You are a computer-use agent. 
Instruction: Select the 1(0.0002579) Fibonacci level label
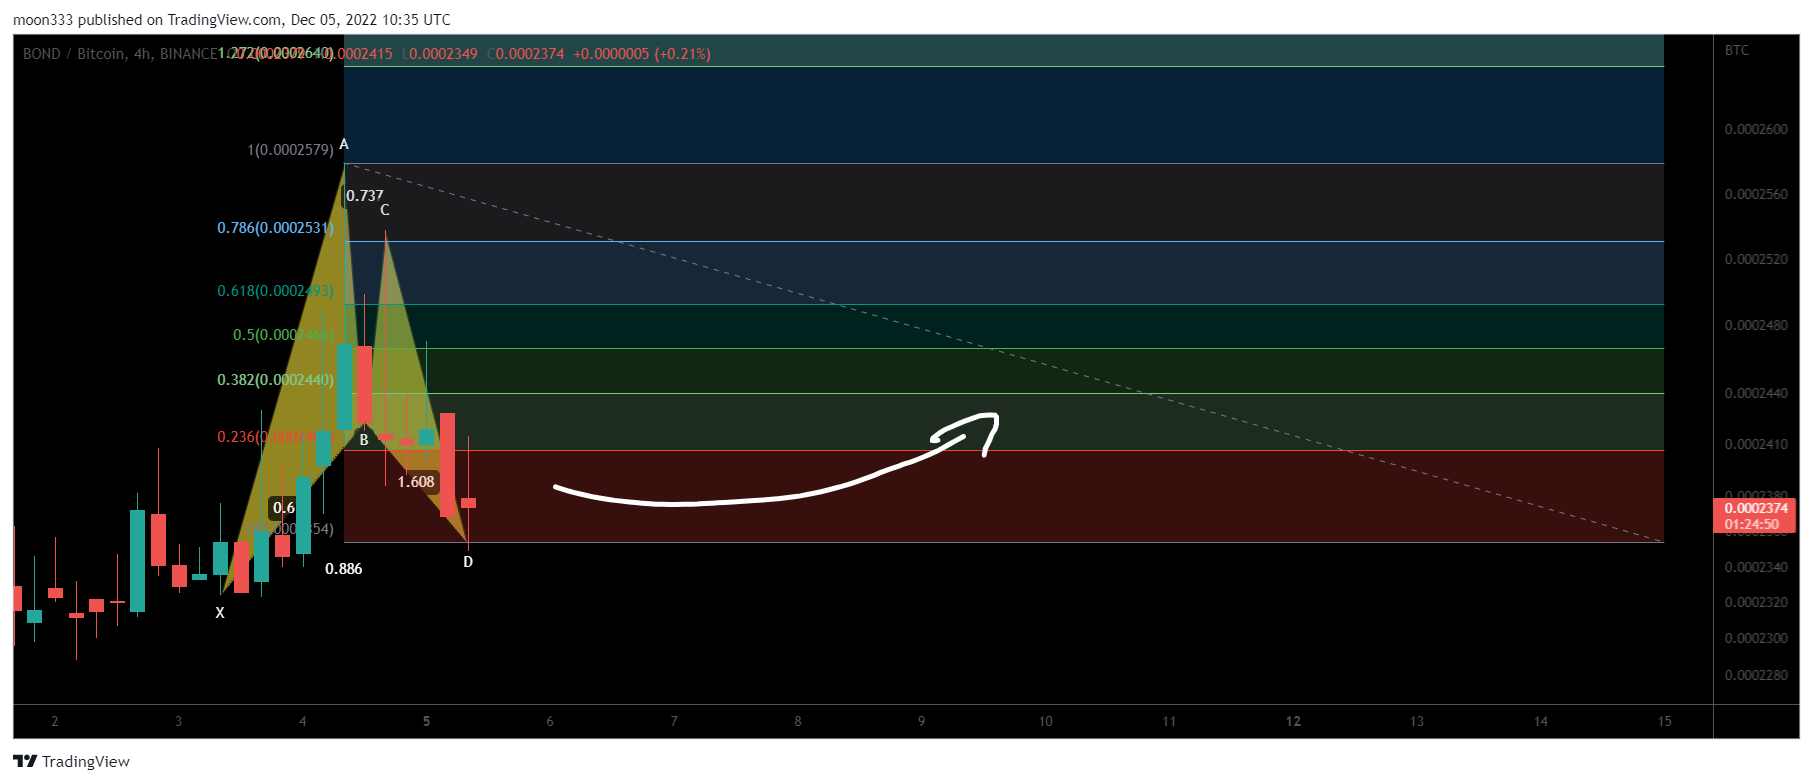[290, 150]
